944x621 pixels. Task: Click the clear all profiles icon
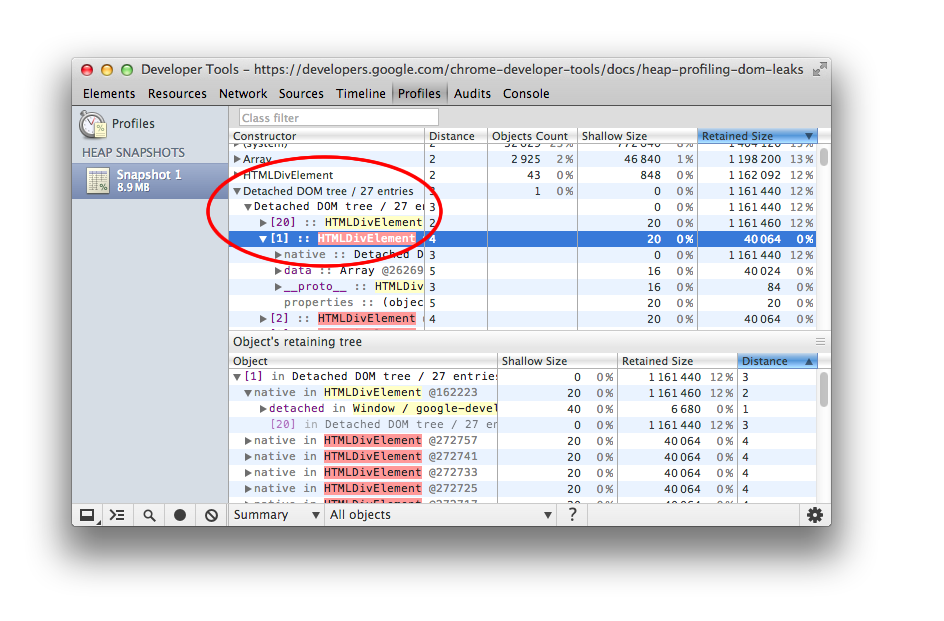(211, 515)
